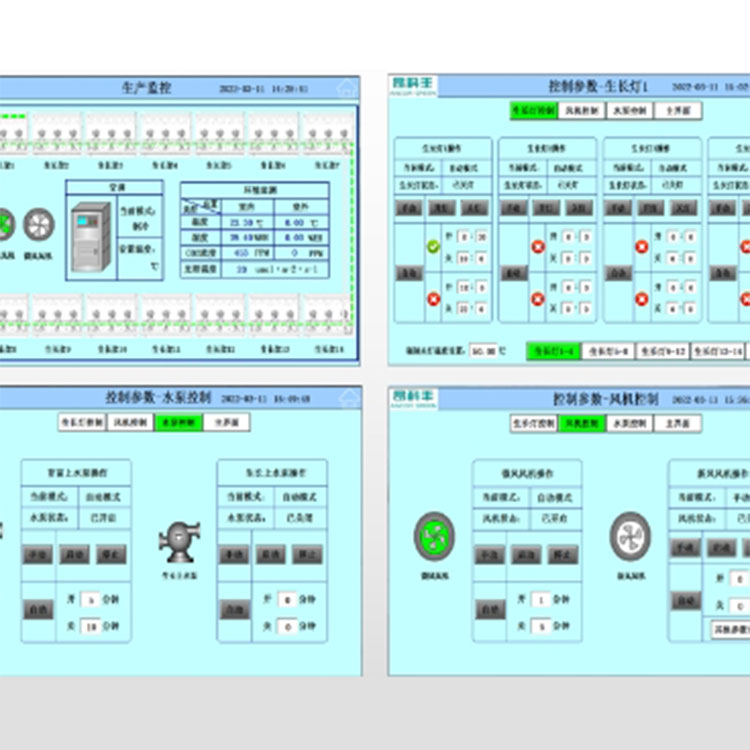This screenshot has height=750, width=750.
Task: Click 自动 button in 生长灯2 group
Action: [514, 273]
